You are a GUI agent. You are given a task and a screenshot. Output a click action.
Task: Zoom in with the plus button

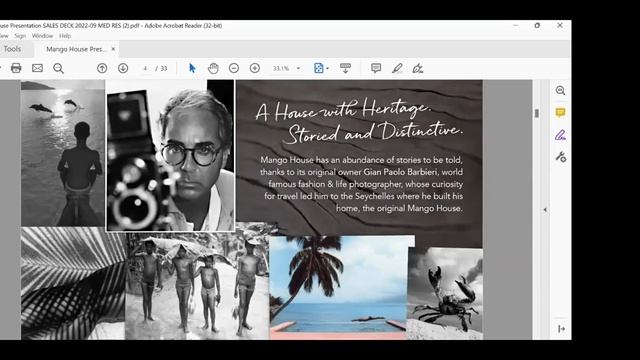pos(255,68)
